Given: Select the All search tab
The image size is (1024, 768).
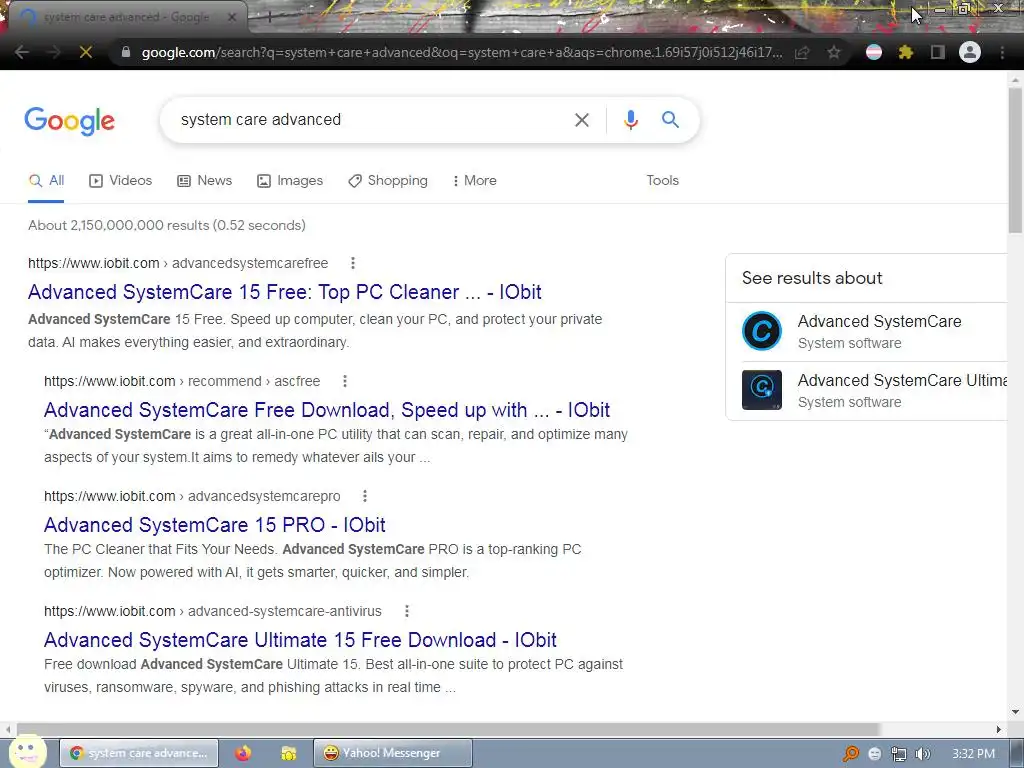Looking at the screenshot, I should click(46, 181).
